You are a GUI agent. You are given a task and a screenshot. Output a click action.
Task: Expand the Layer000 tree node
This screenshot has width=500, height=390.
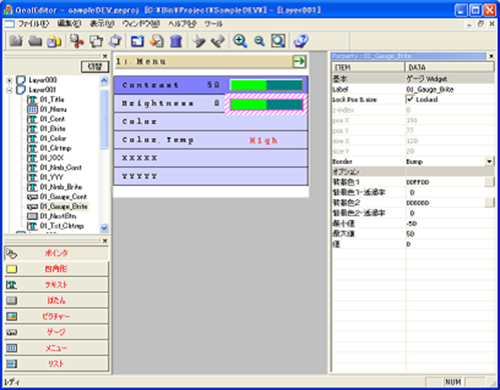coord(9,80)
